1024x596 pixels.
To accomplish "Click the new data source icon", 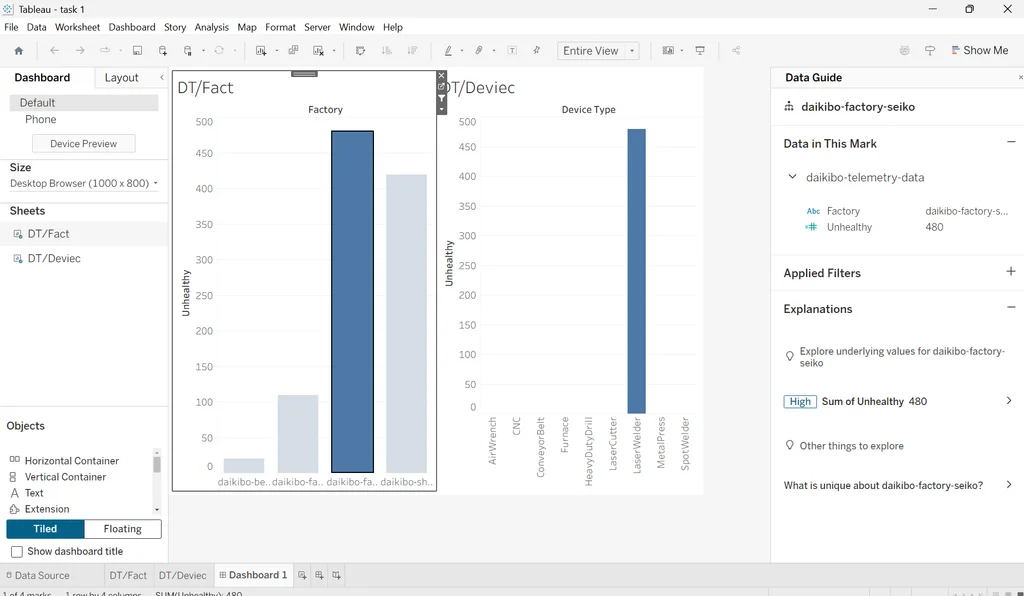I will (x=163, y=50).
